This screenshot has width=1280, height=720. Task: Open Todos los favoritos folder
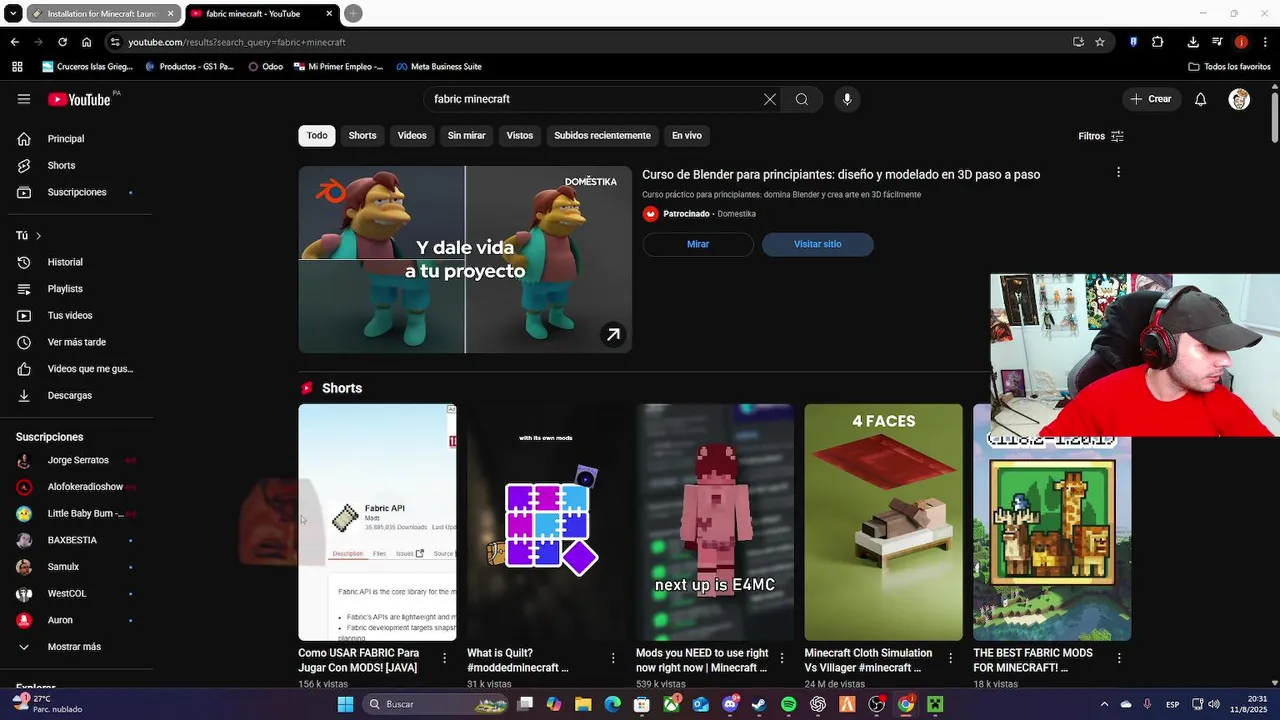click(x=1230, y=67)
